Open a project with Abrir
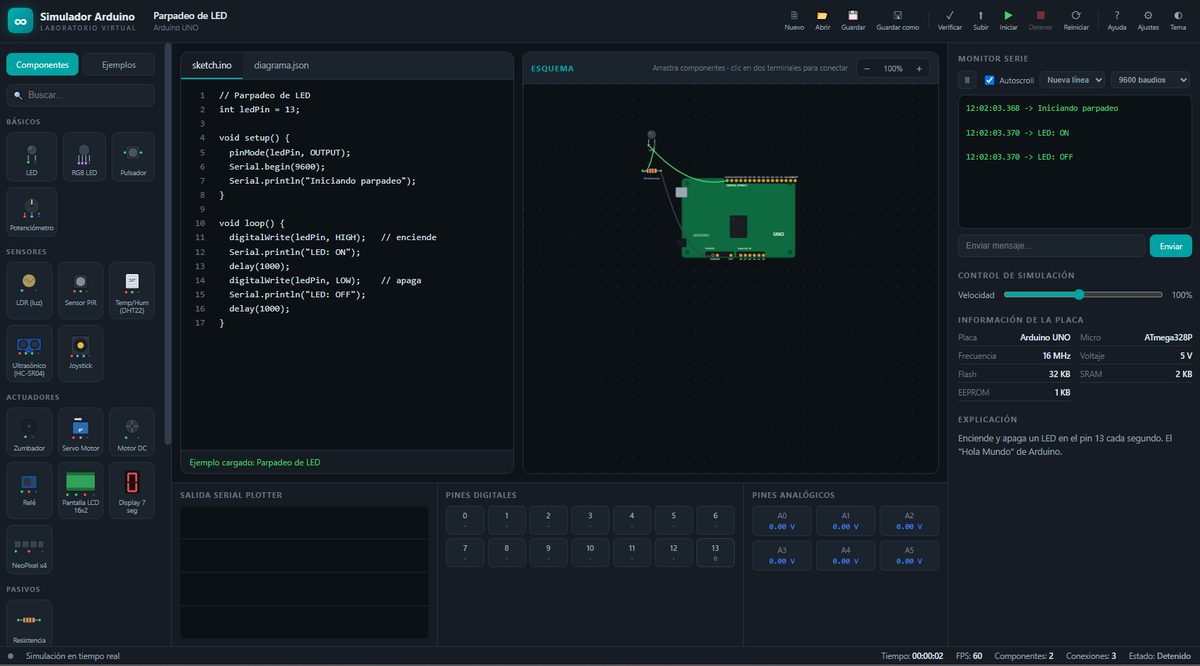This screenshot has height=666, width=1200. click(822, 20)
